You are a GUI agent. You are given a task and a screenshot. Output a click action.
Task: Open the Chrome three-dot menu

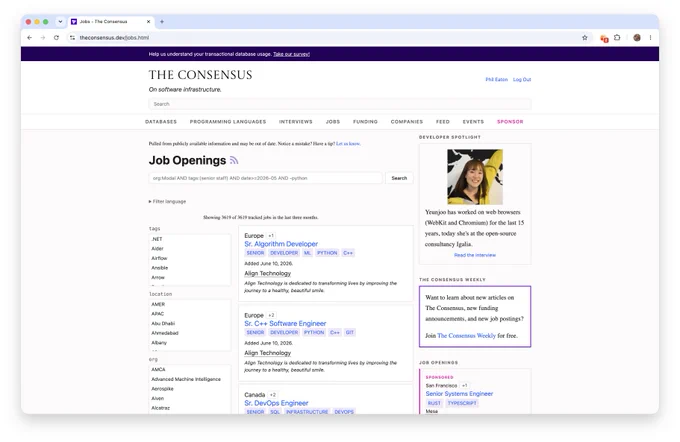[650, 38]
